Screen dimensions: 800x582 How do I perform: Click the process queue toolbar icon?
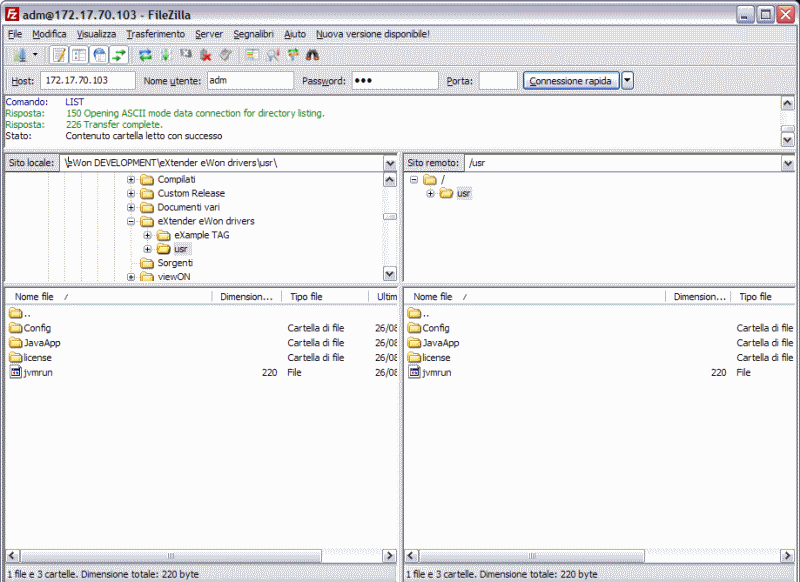click(165, 55)
